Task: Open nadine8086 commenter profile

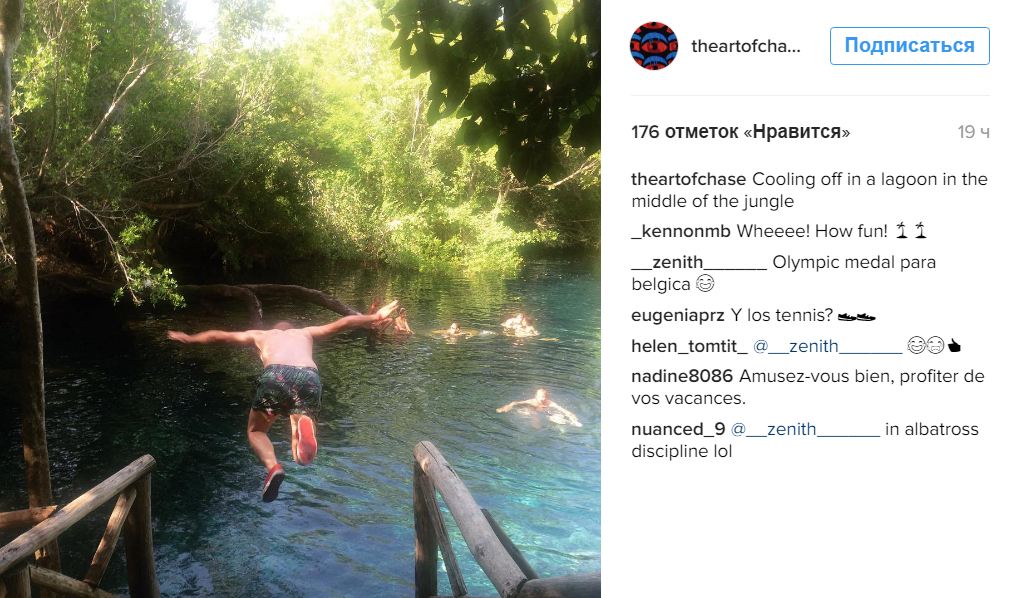Action: (682, 376)
